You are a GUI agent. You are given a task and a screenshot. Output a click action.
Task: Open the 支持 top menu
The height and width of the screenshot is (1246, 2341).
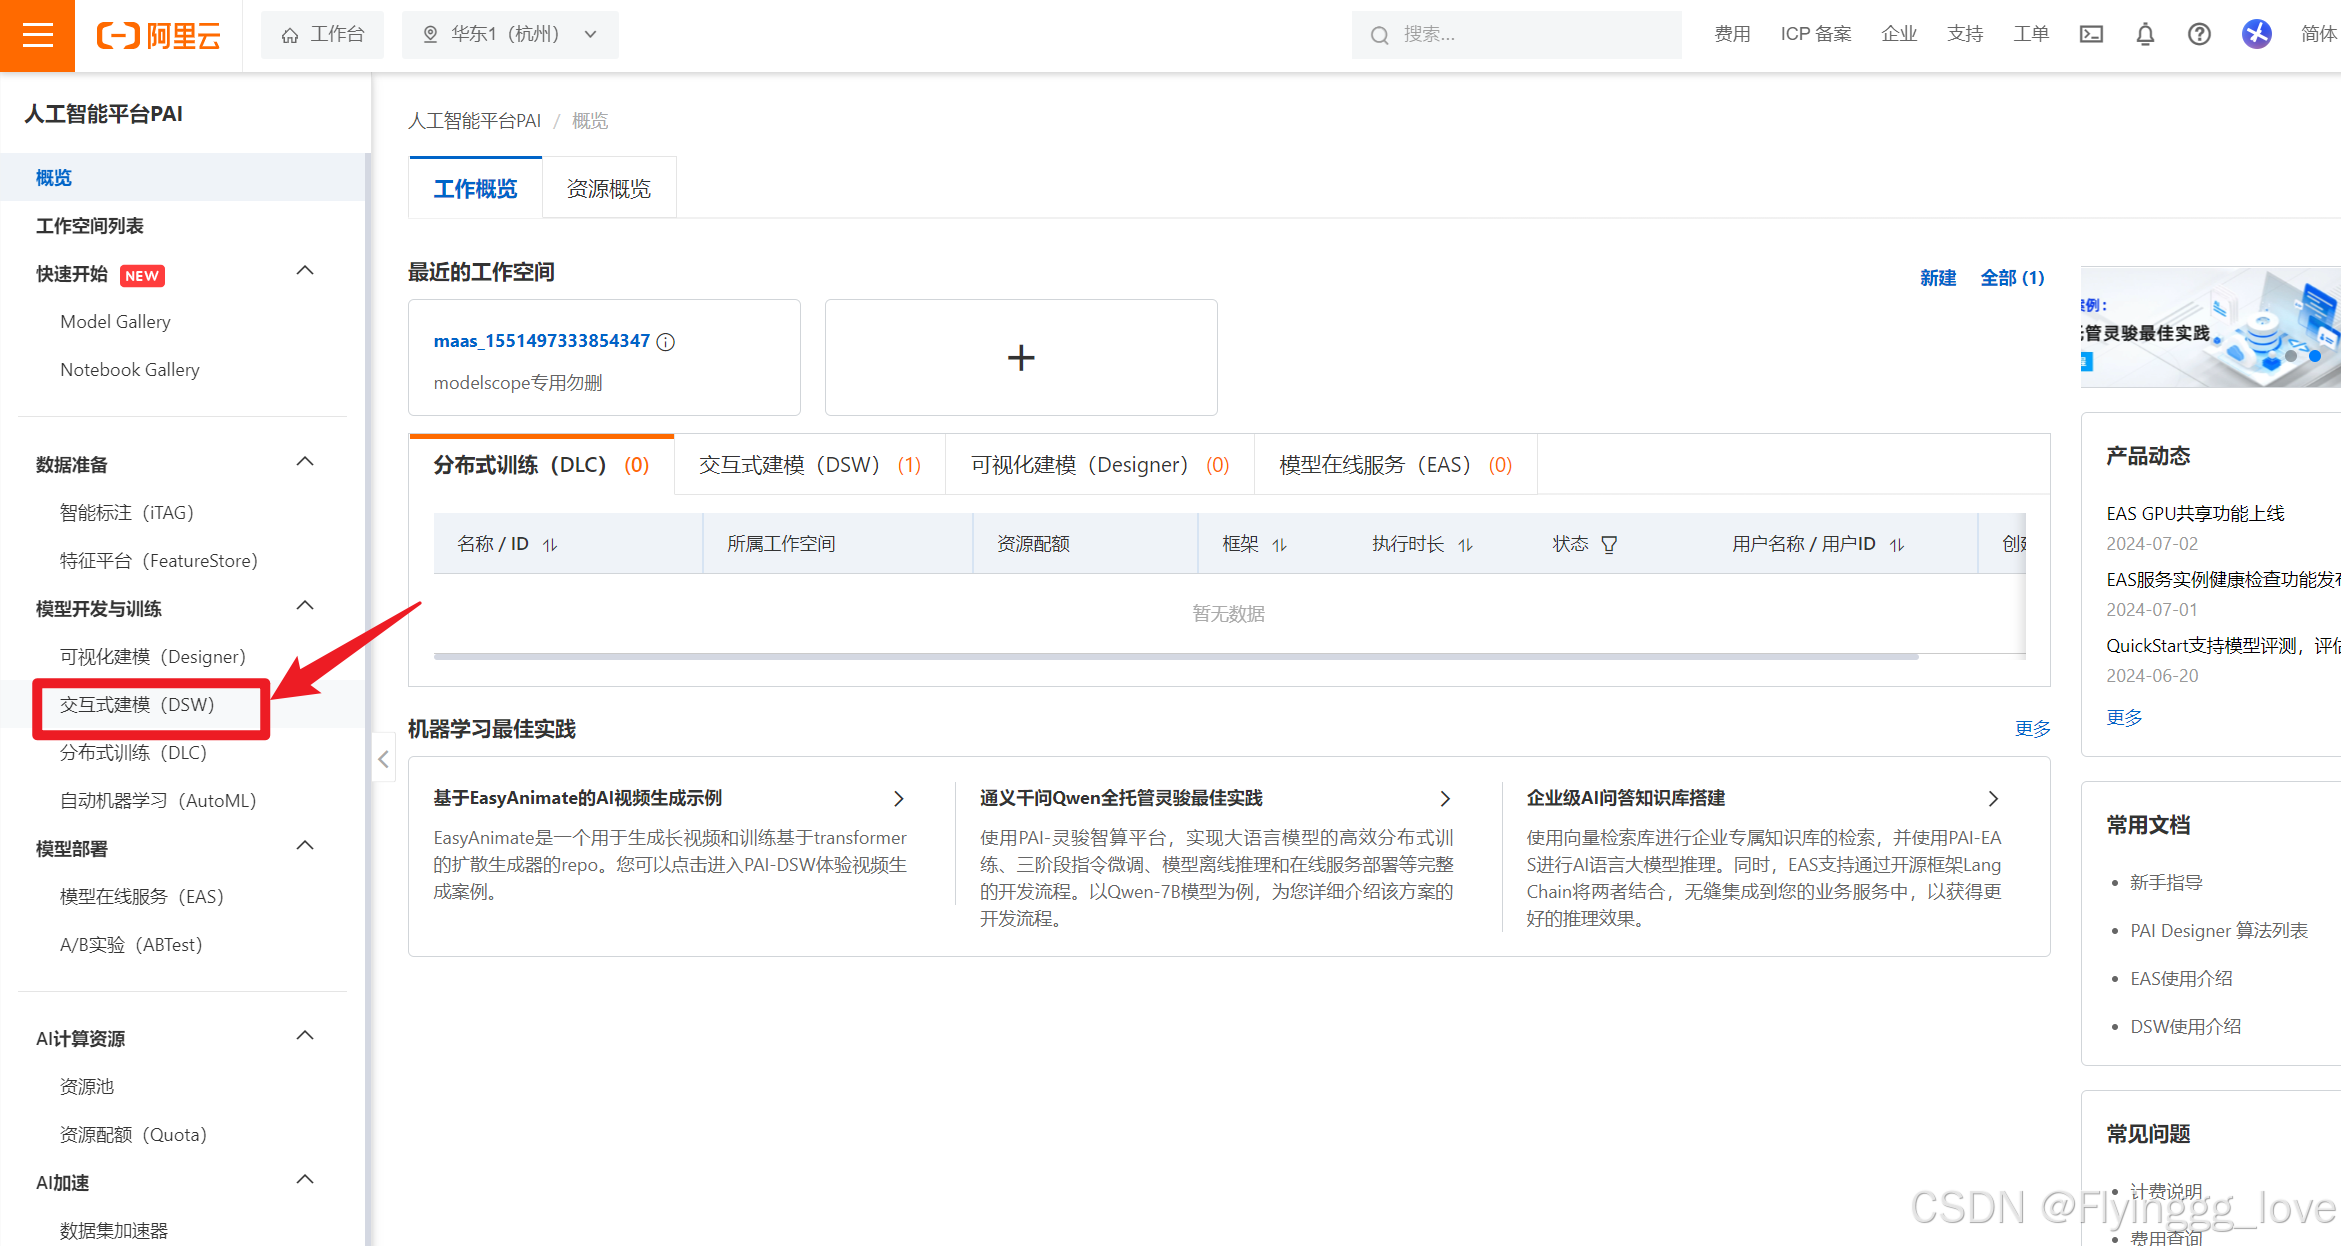(1965, 34)
